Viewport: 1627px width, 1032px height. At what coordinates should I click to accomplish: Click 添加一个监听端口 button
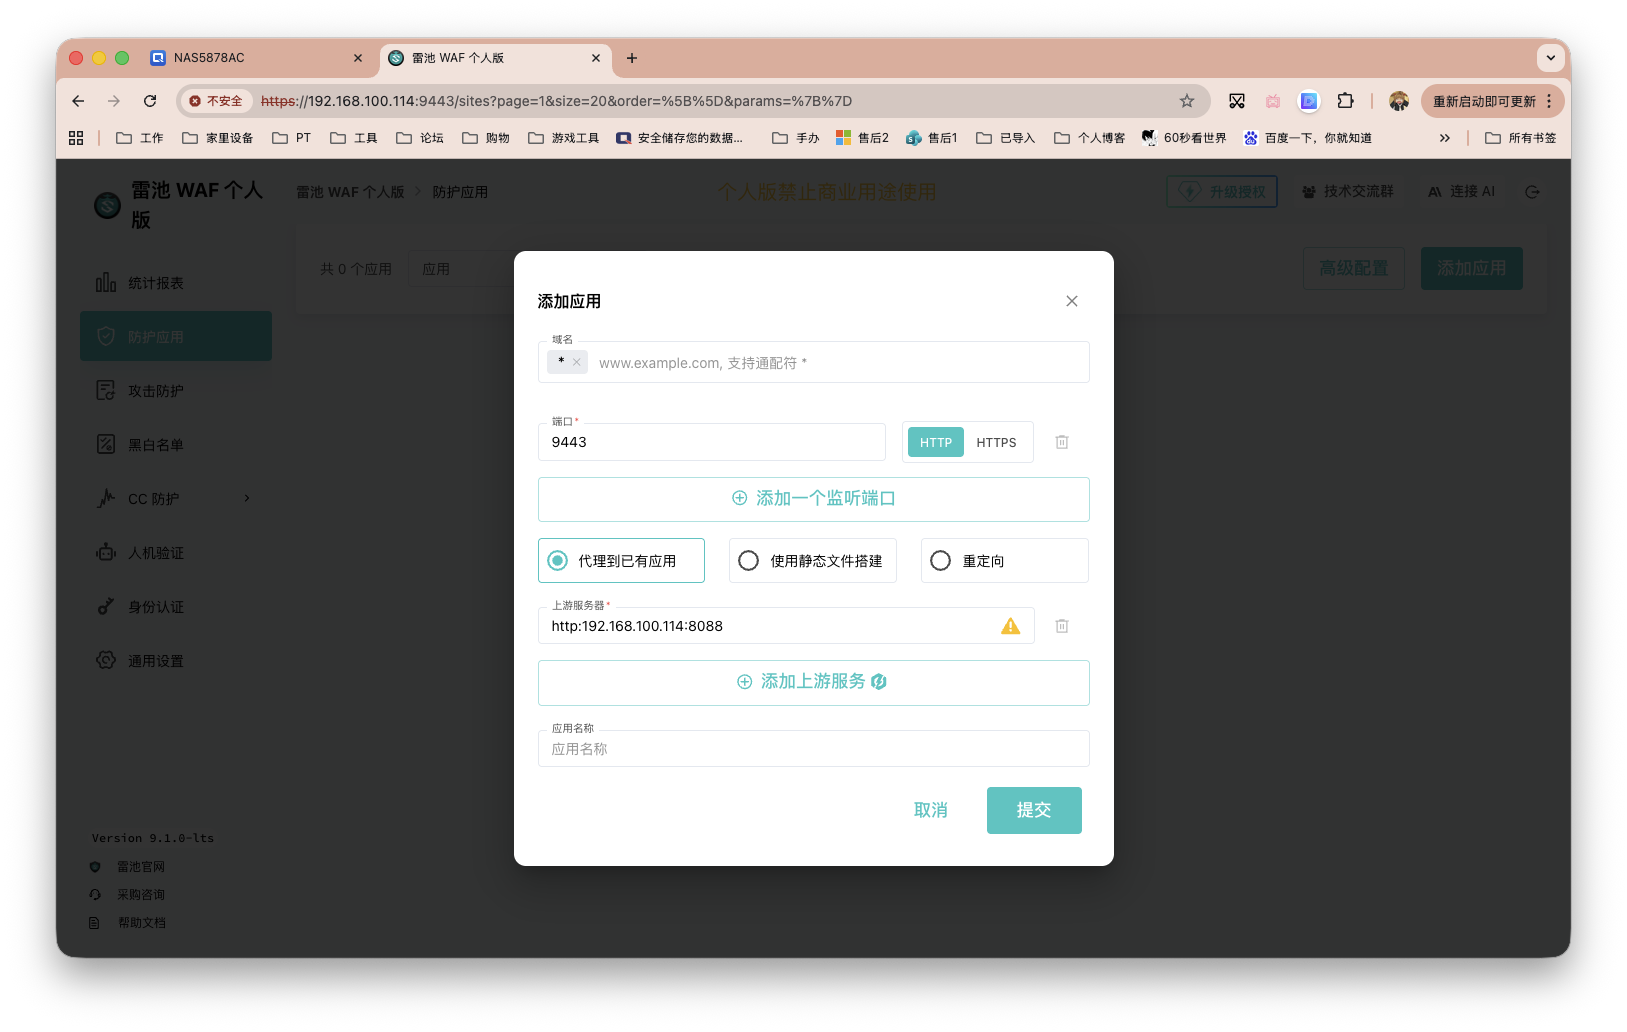pos(814,499)
